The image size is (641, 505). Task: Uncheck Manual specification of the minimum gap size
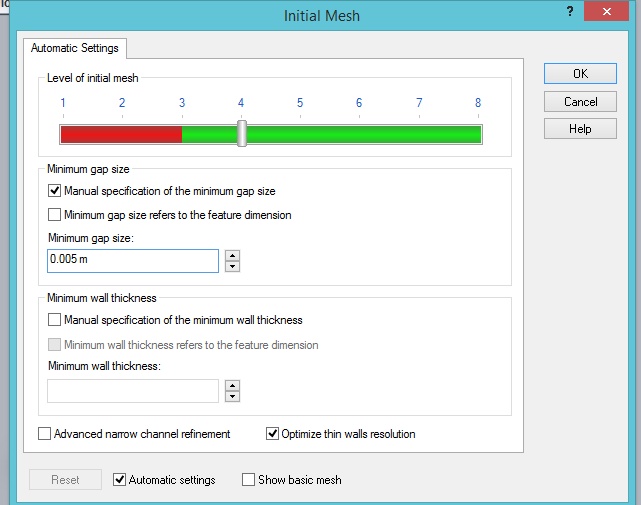54,191
